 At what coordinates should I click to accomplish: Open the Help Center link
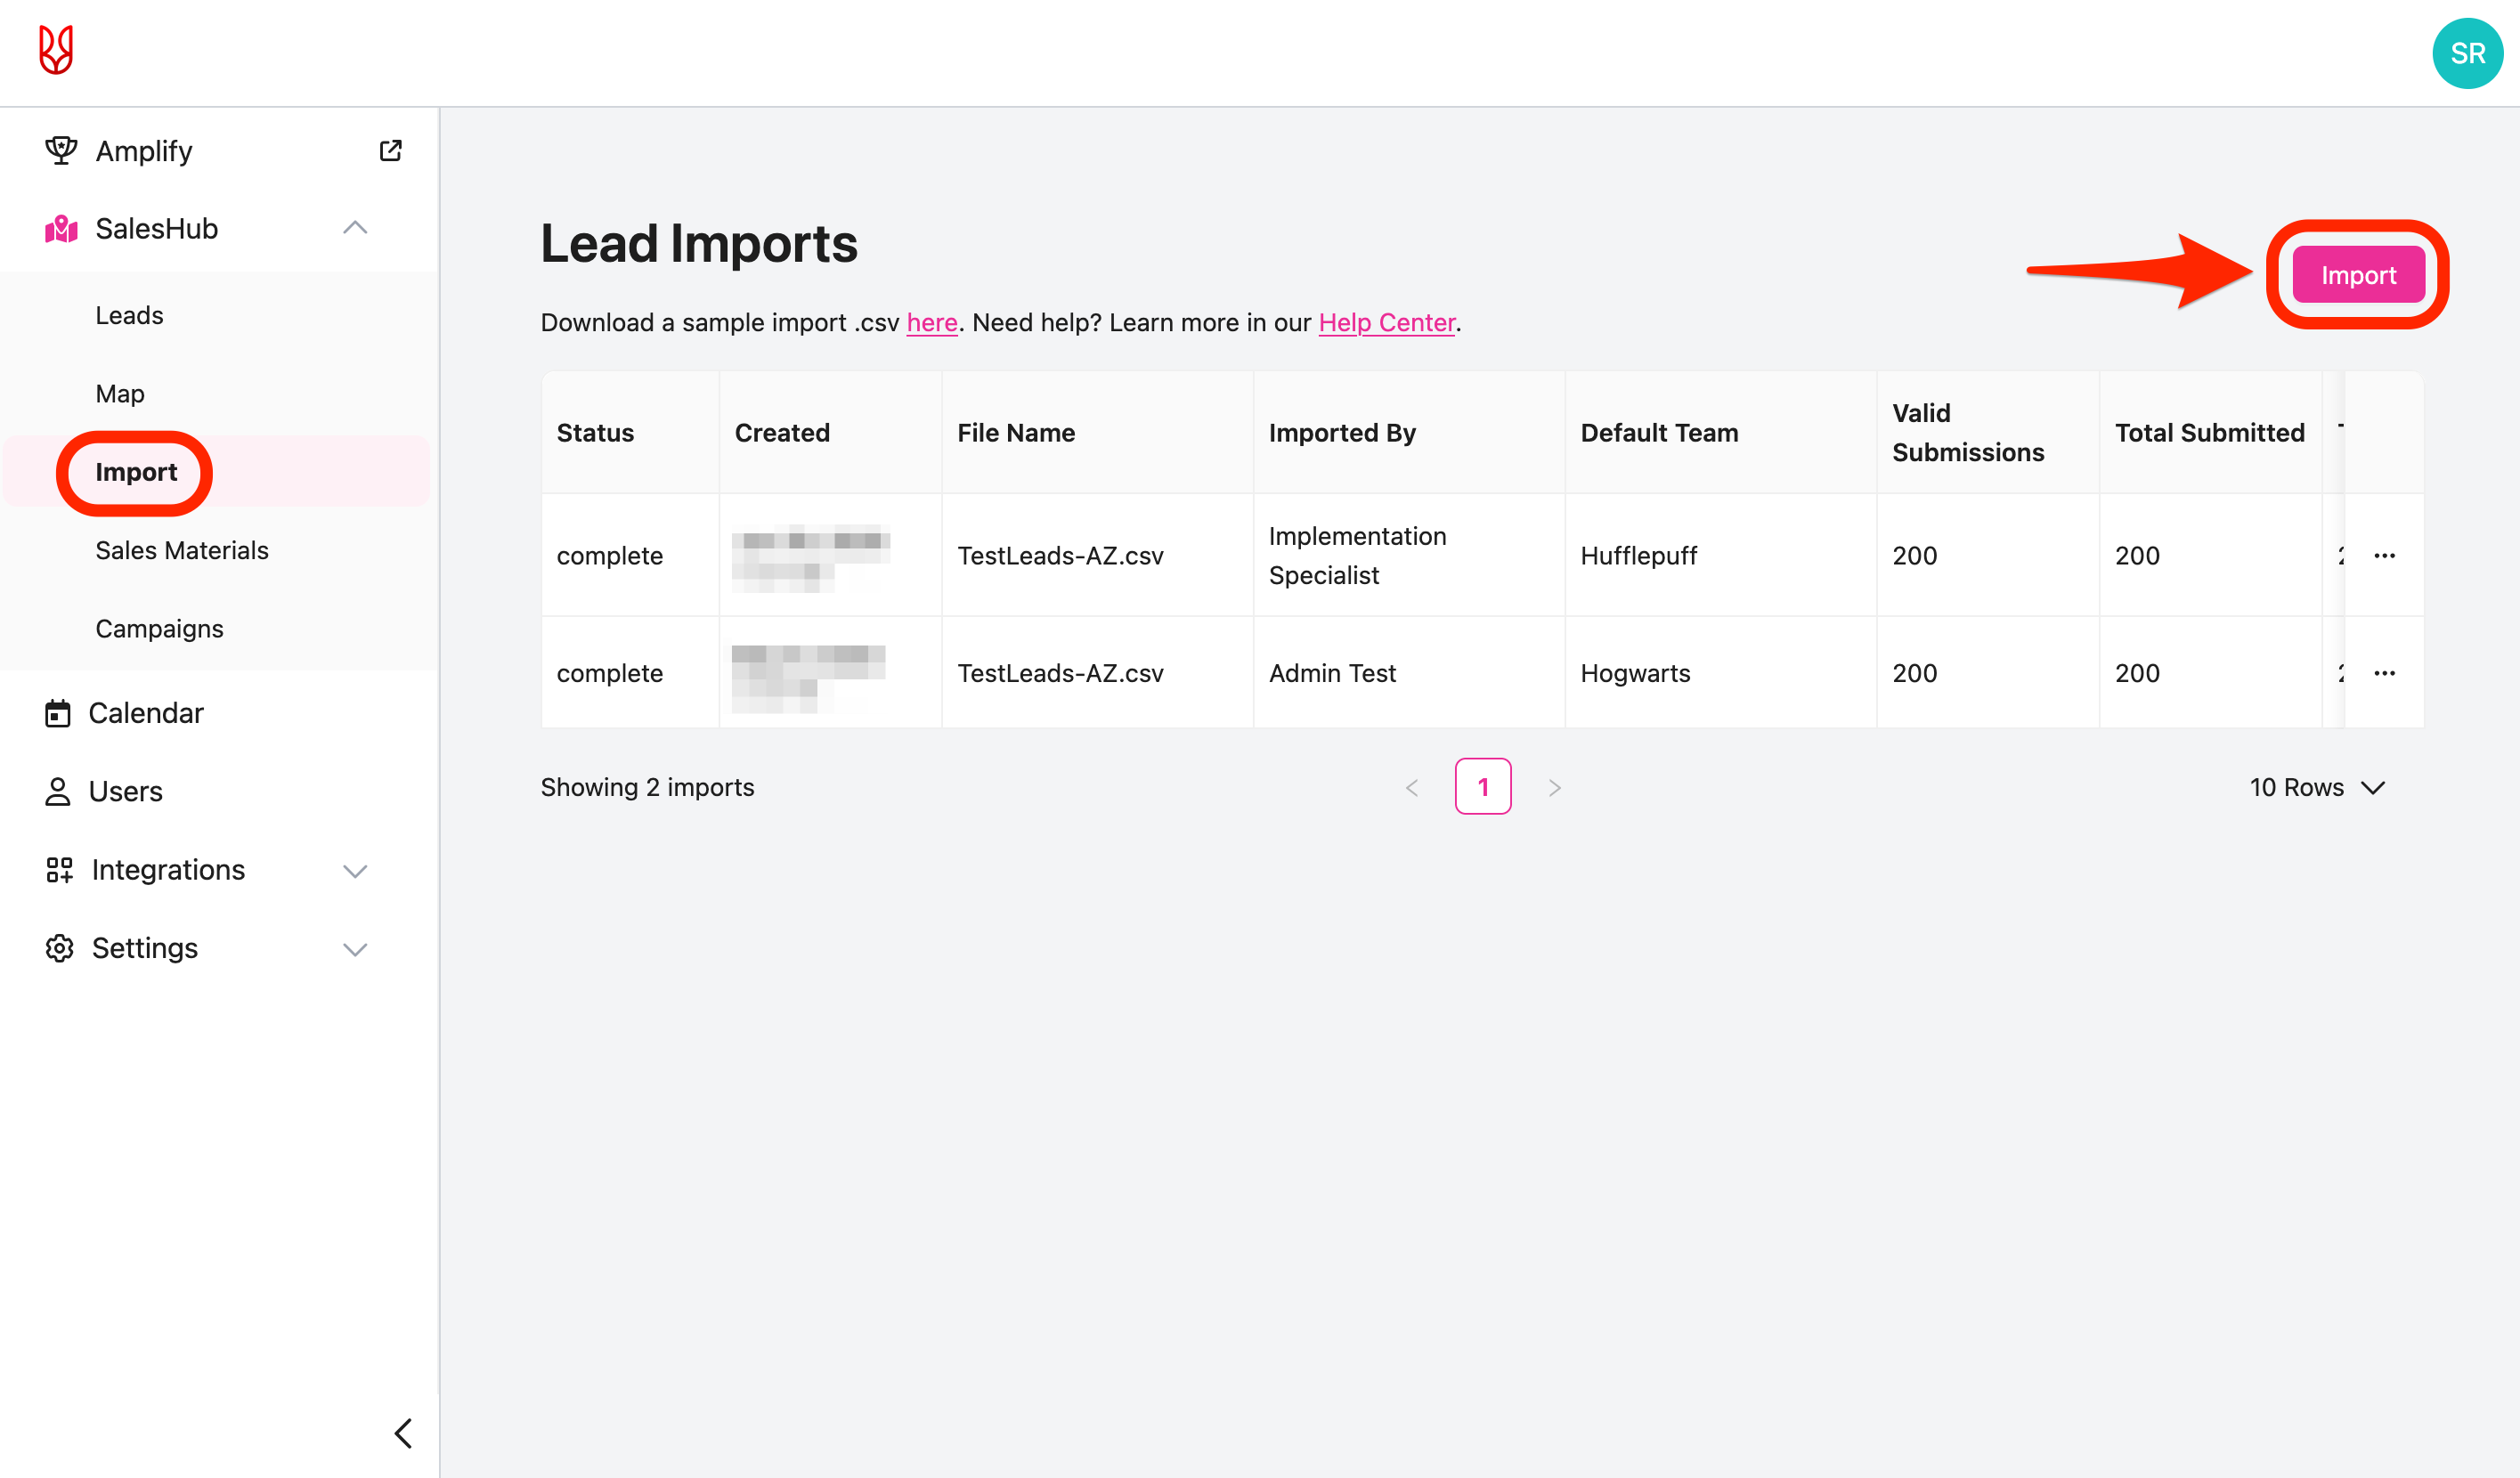1386,322
